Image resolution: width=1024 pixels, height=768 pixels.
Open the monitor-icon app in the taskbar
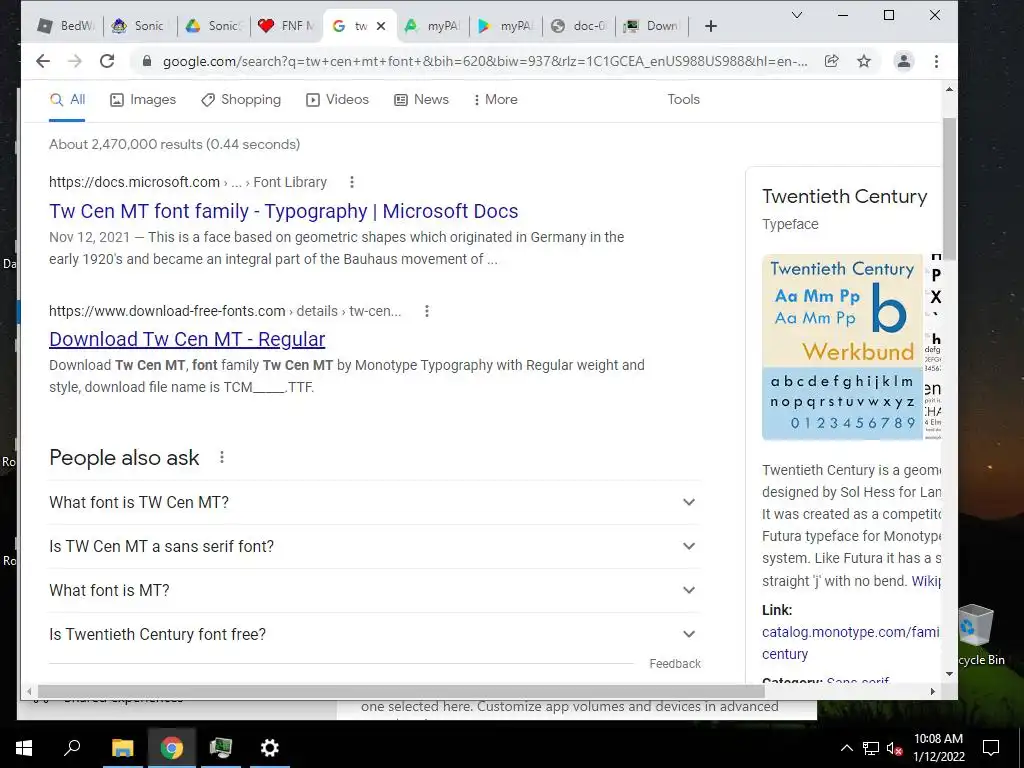pyautogui.click(x=221, y=748)
